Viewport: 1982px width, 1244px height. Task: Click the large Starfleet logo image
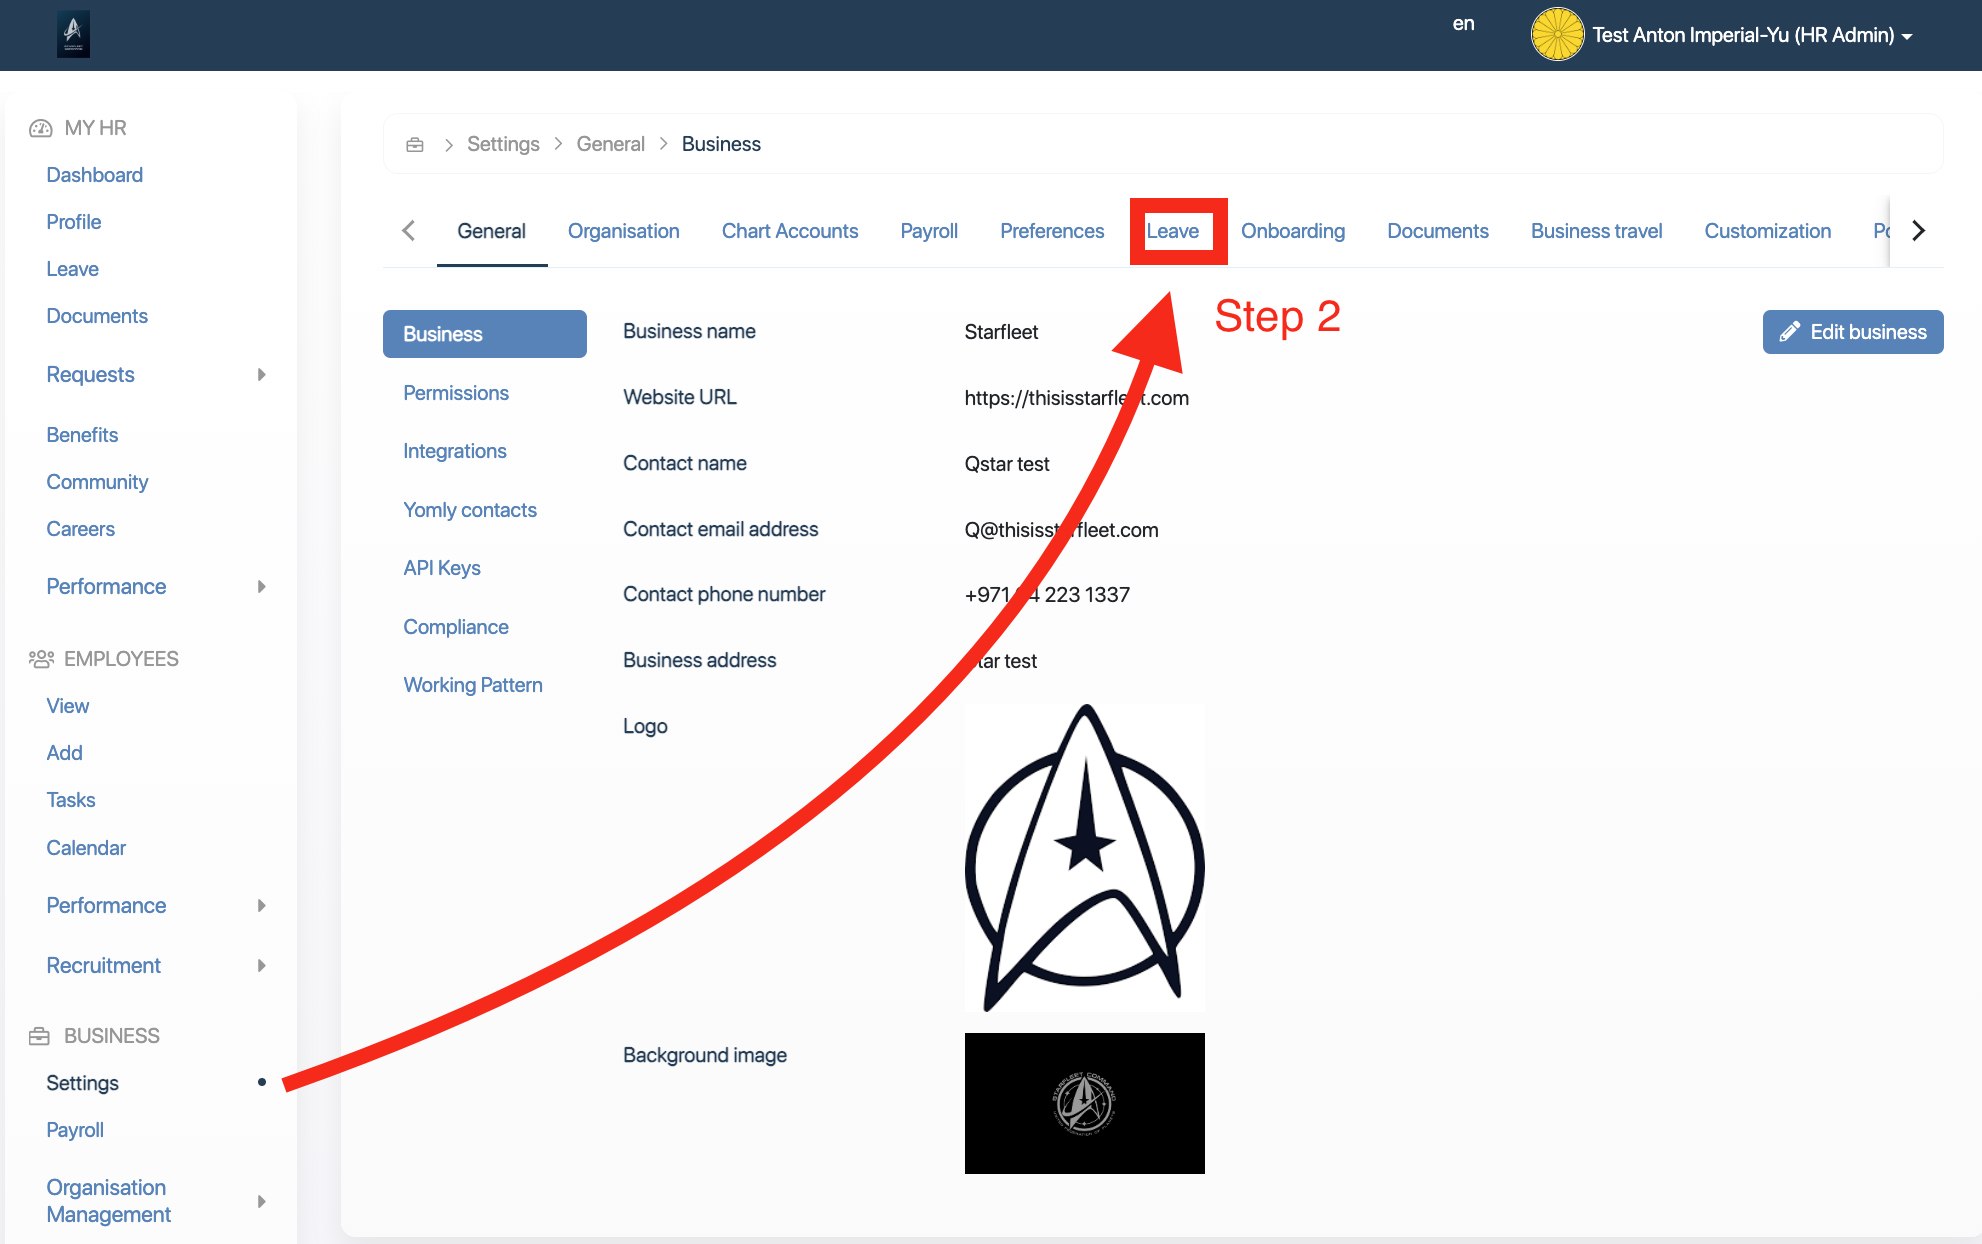(1084, 858)
